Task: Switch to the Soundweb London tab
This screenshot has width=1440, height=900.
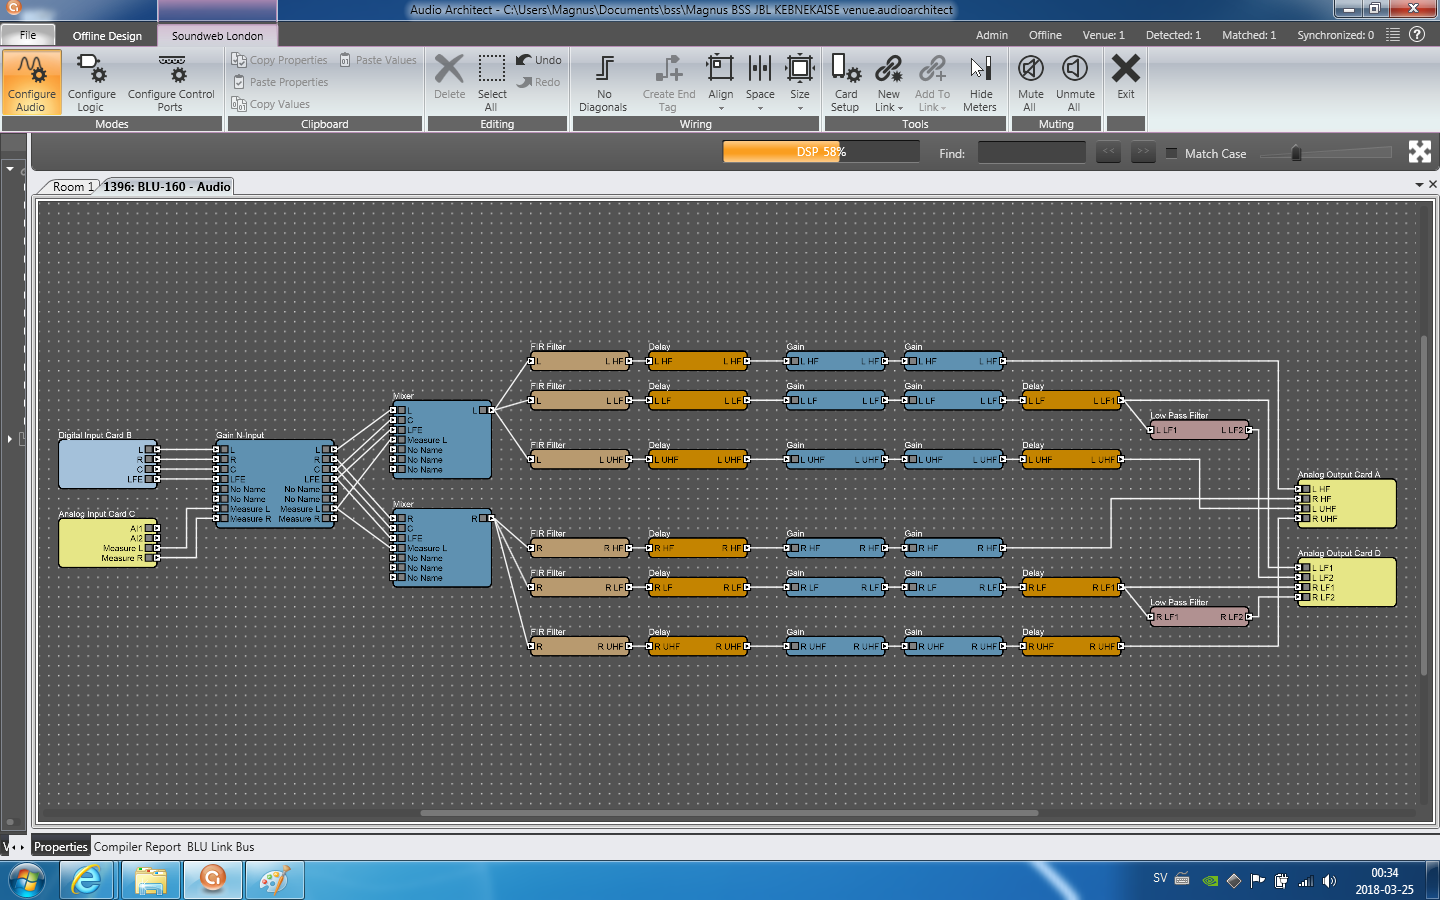Action: pyautogui.click(x=217, y=35)
